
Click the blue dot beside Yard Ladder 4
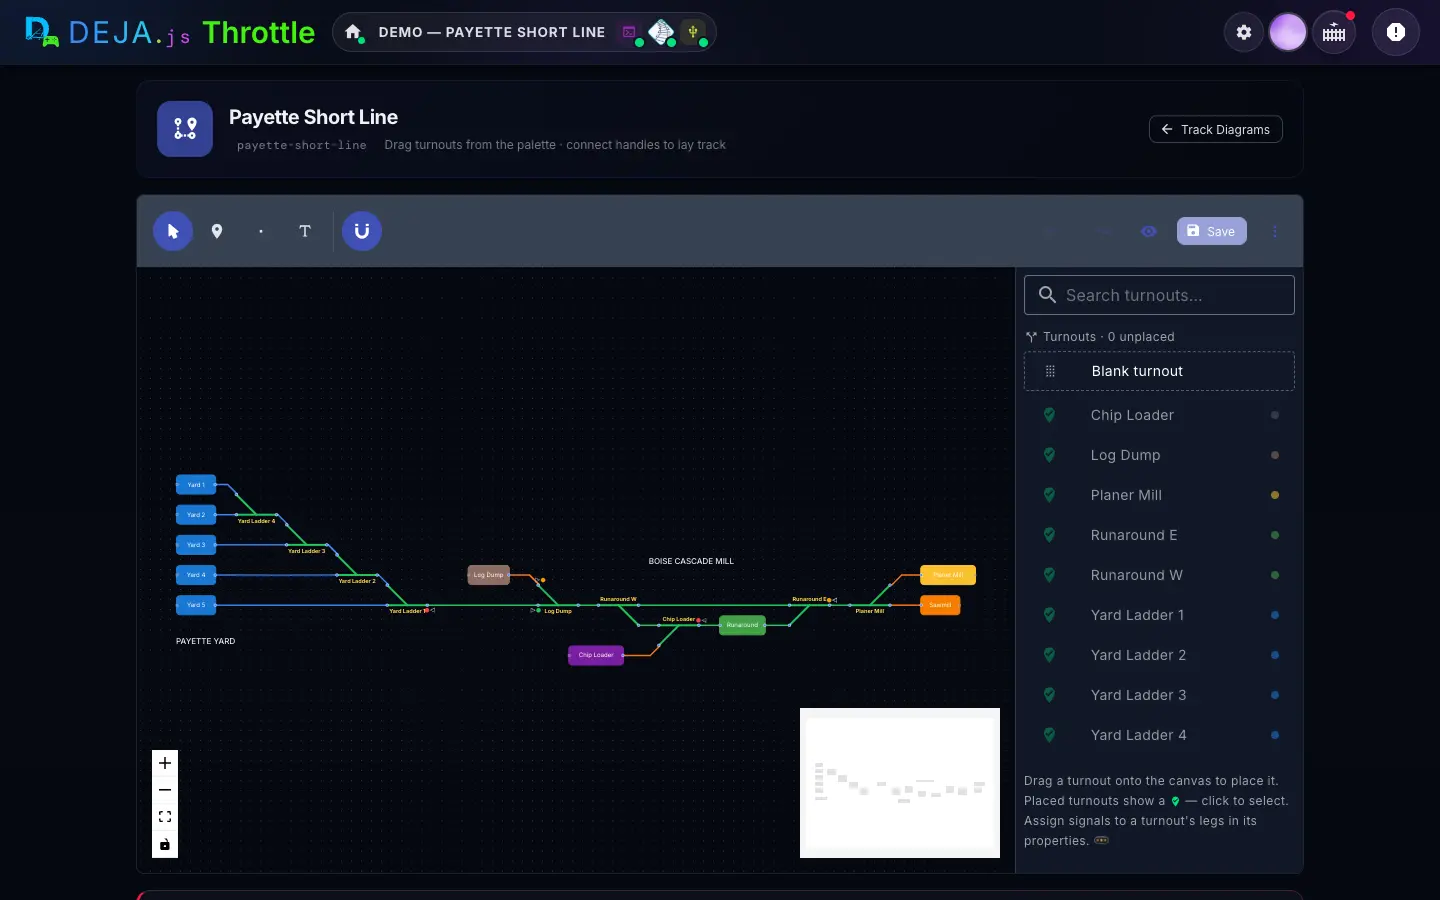pyautogui.click(x=1275, y=735)
